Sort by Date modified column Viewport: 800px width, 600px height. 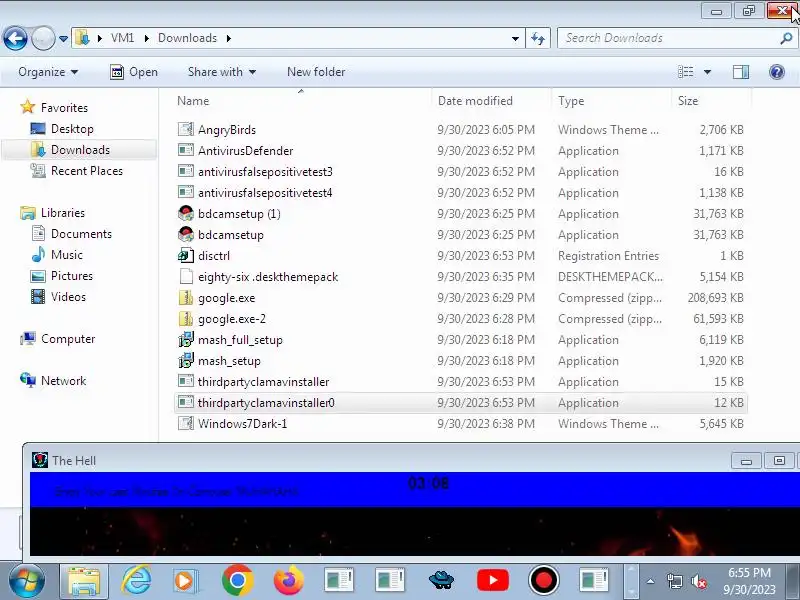(x=492, y=101)
